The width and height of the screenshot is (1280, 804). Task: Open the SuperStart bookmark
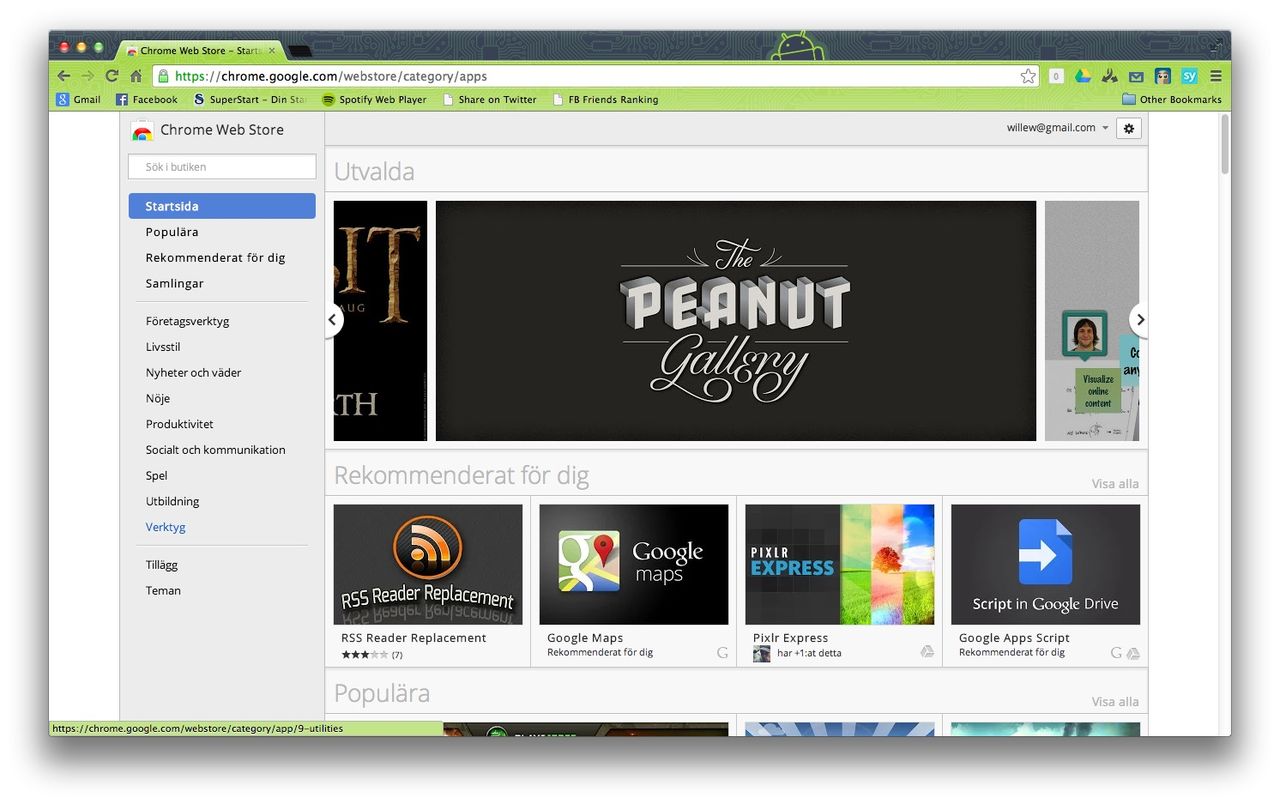click(250, 99)
